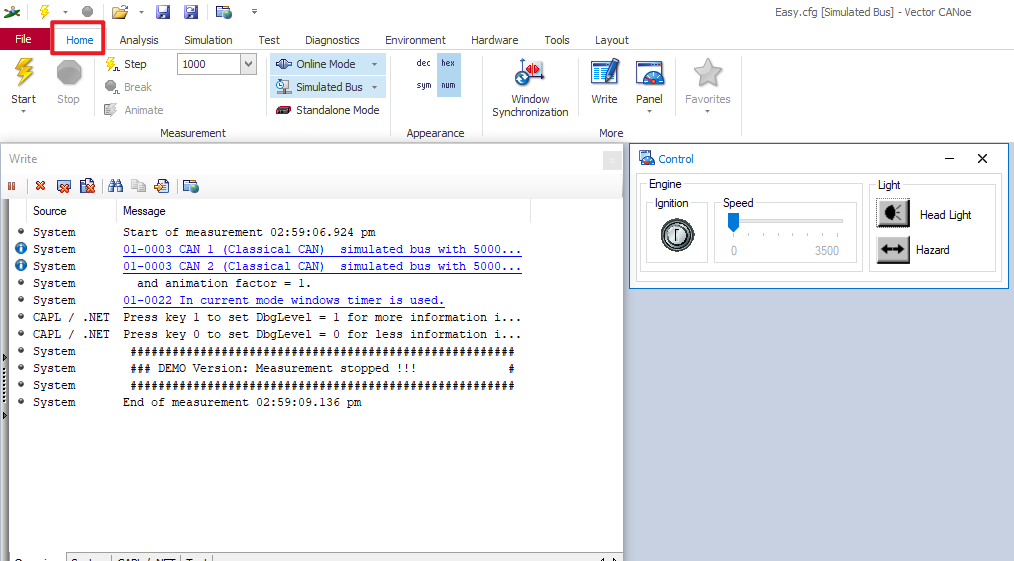Click the step value field showing 1000
The width and height of the screenshot is (1014, 561).
pos(208,64)
